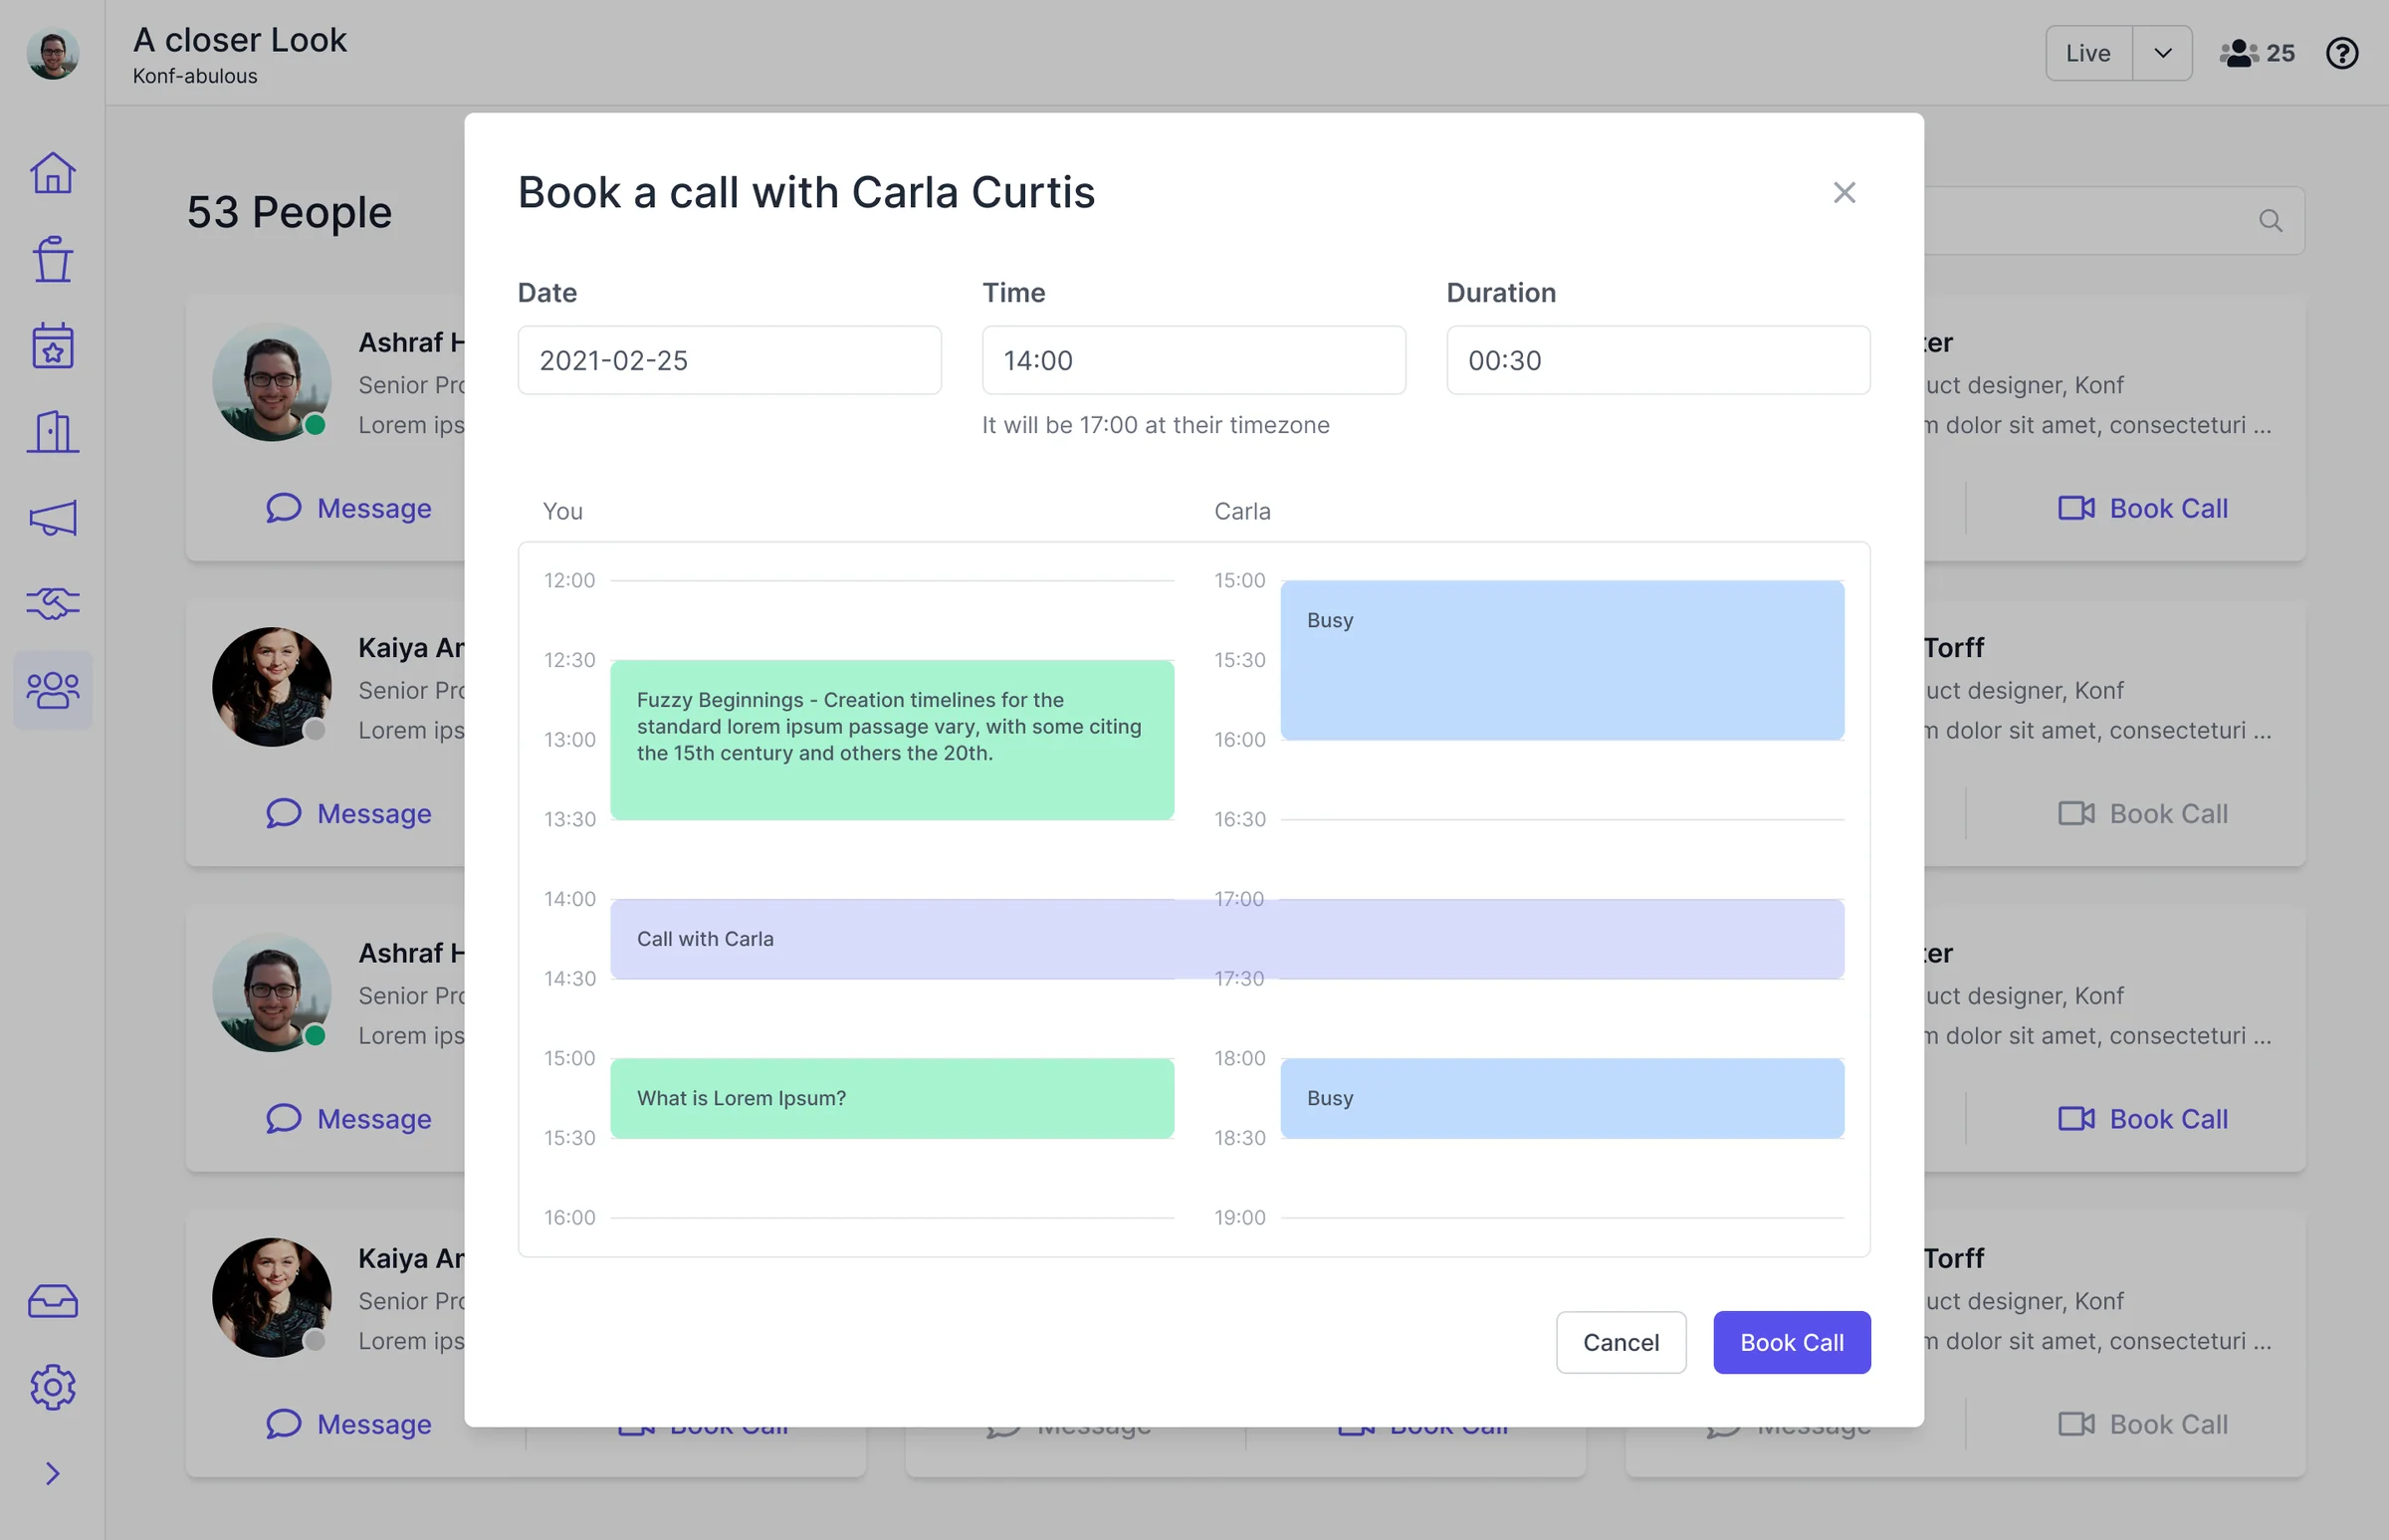
Task: Select the What is Lorem Ipsum? event
Action: [x=892, y=1098]
